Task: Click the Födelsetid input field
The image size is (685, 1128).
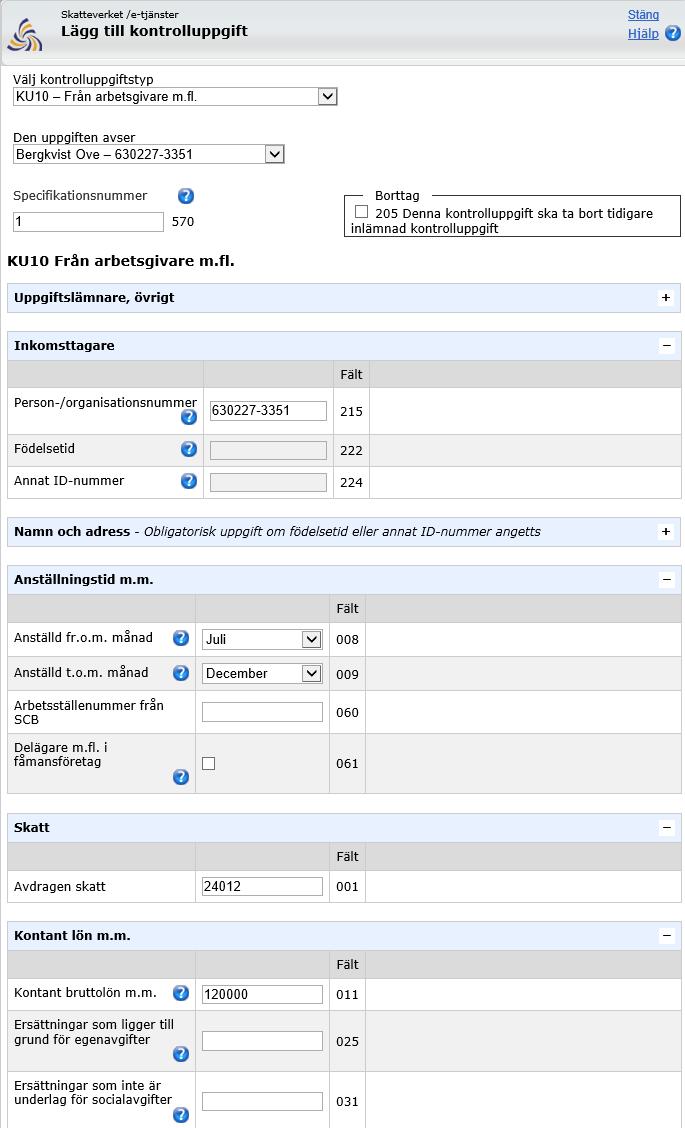Action: click(x=268, y=450)
